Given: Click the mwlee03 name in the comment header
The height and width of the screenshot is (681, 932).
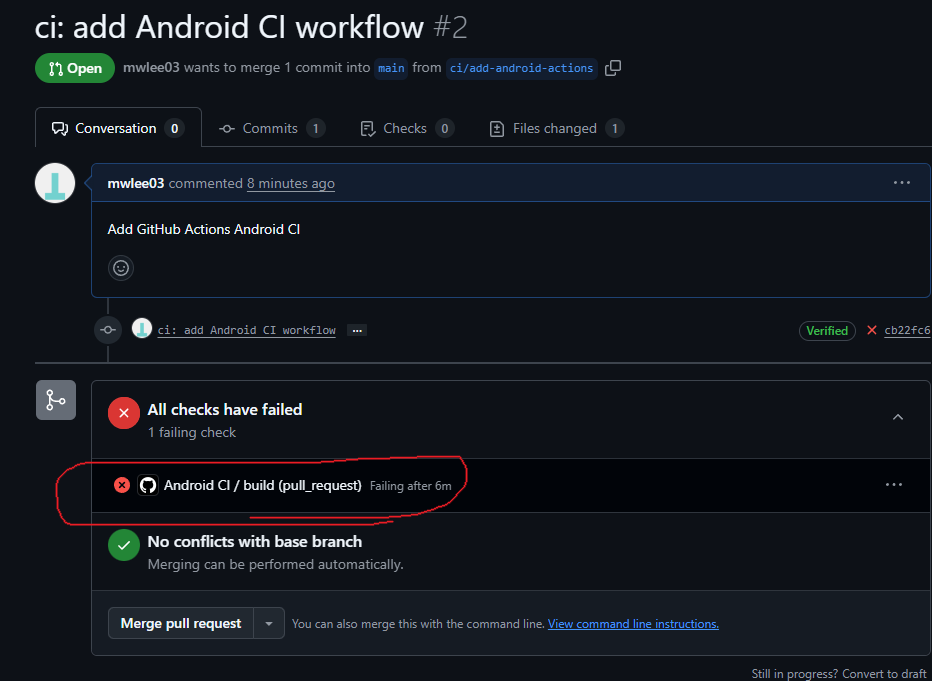Looking at the screenshot, I should [136, 184].
